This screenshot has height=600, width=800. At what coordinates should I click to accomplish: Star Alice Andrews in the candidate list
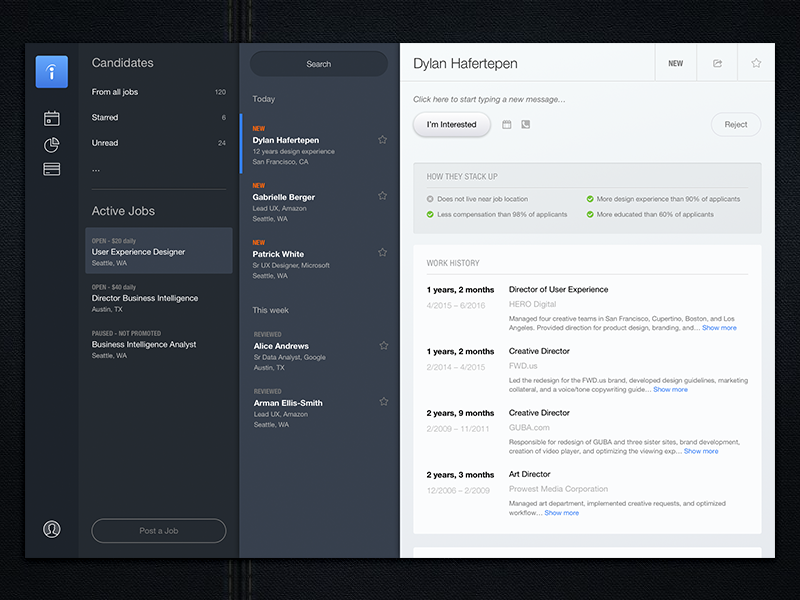tap(384, 346)
